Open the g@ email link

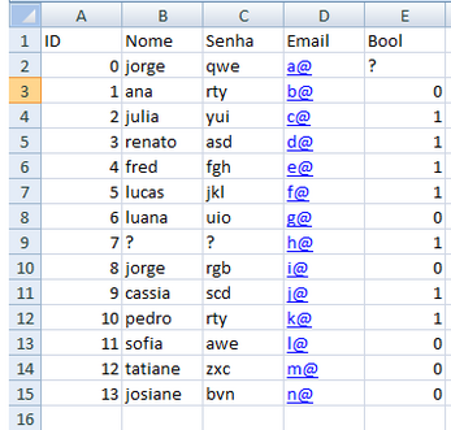(299, 218)
